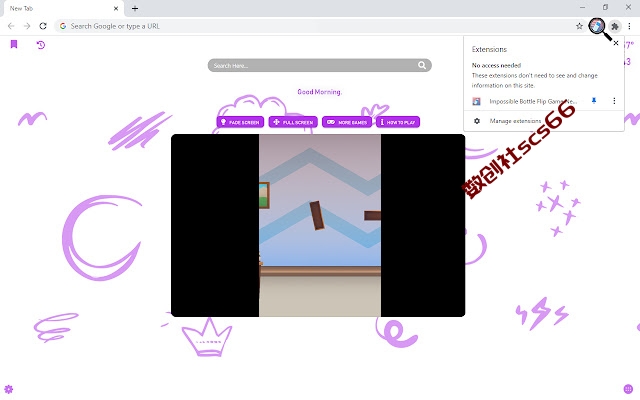Click the Manage extensions gear icon
The width and height of the screenshot is (640, 400).
(x=477, y=121)
